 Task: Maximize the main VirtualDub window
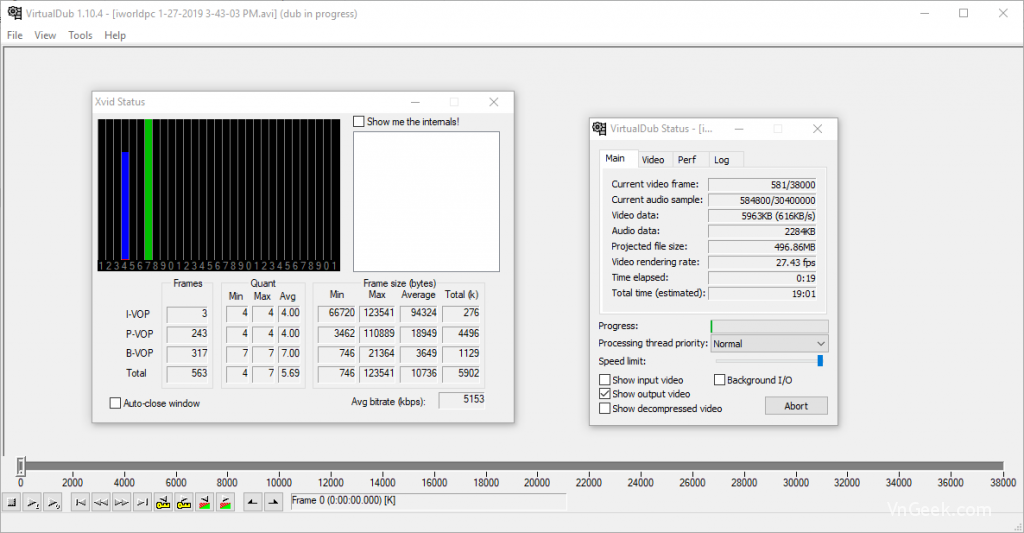tap(963, 13)
